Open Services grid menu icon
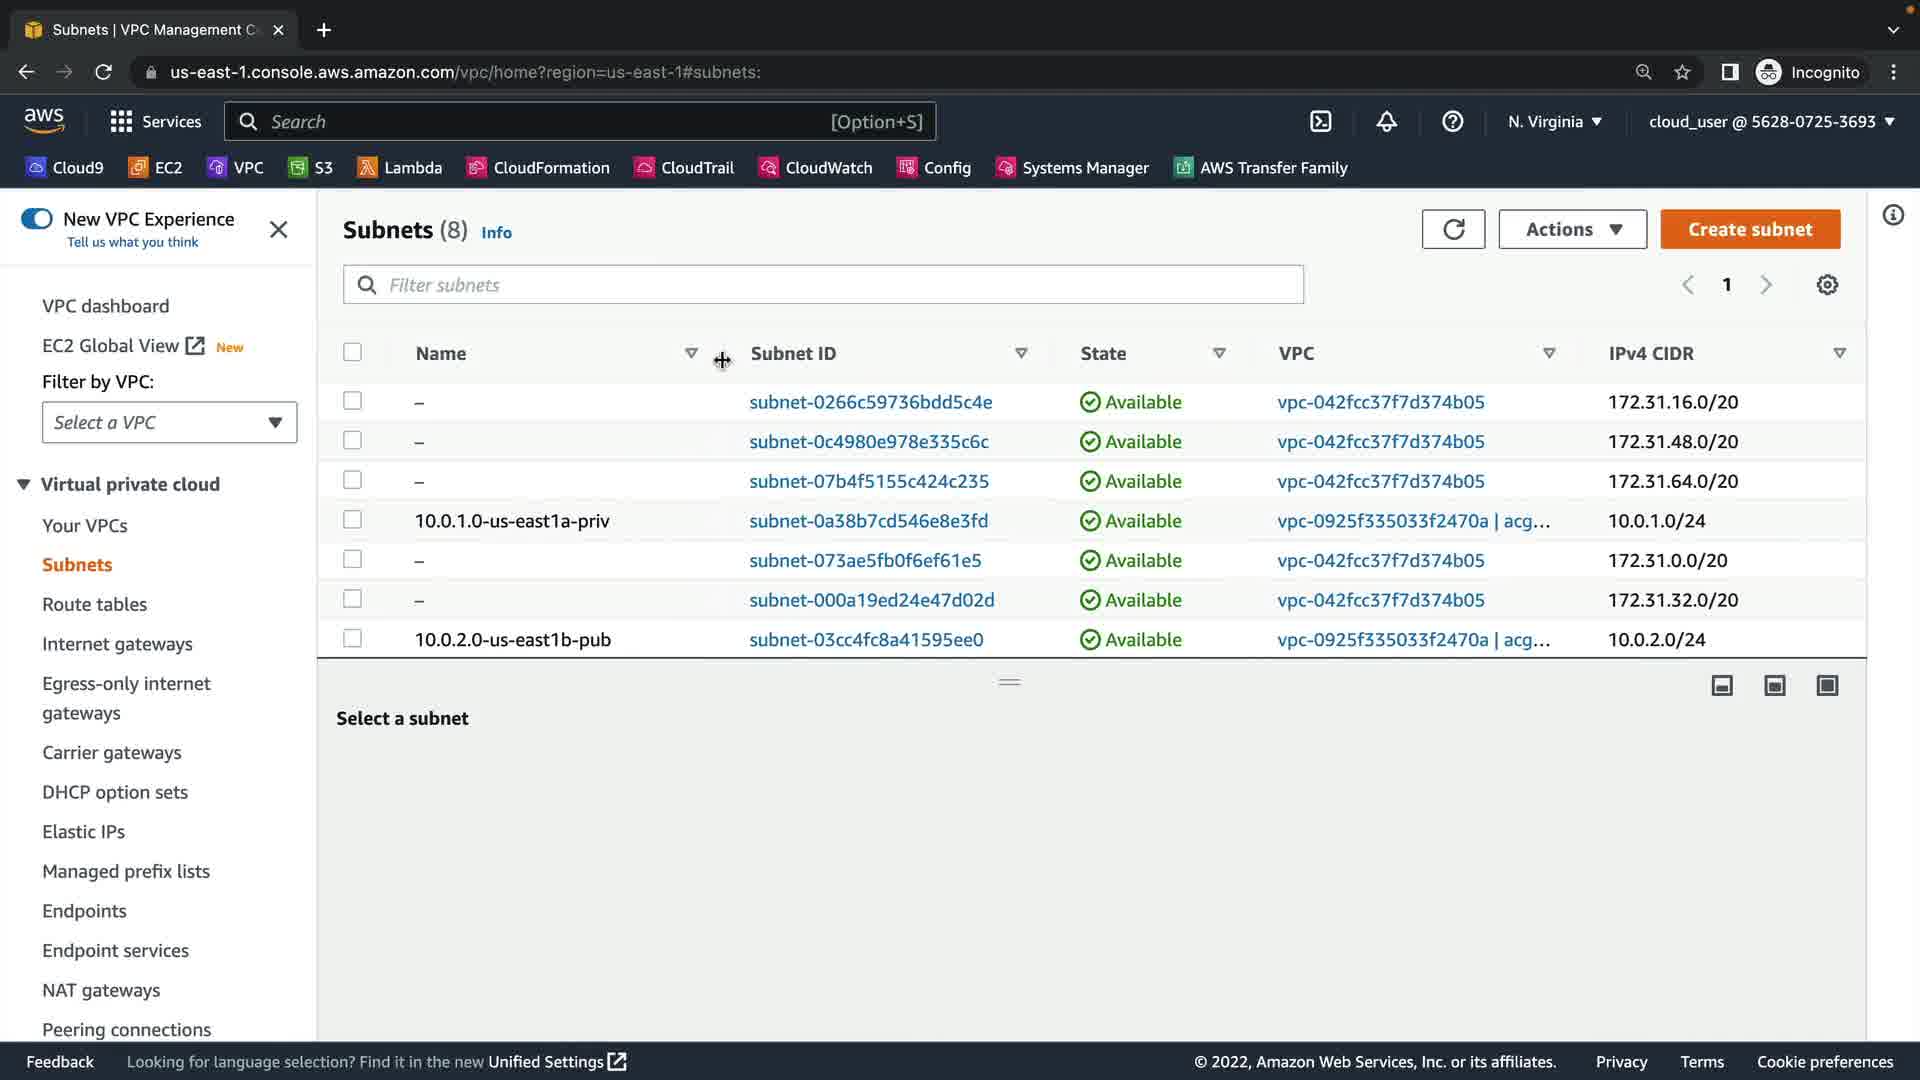 coord(121,121)
